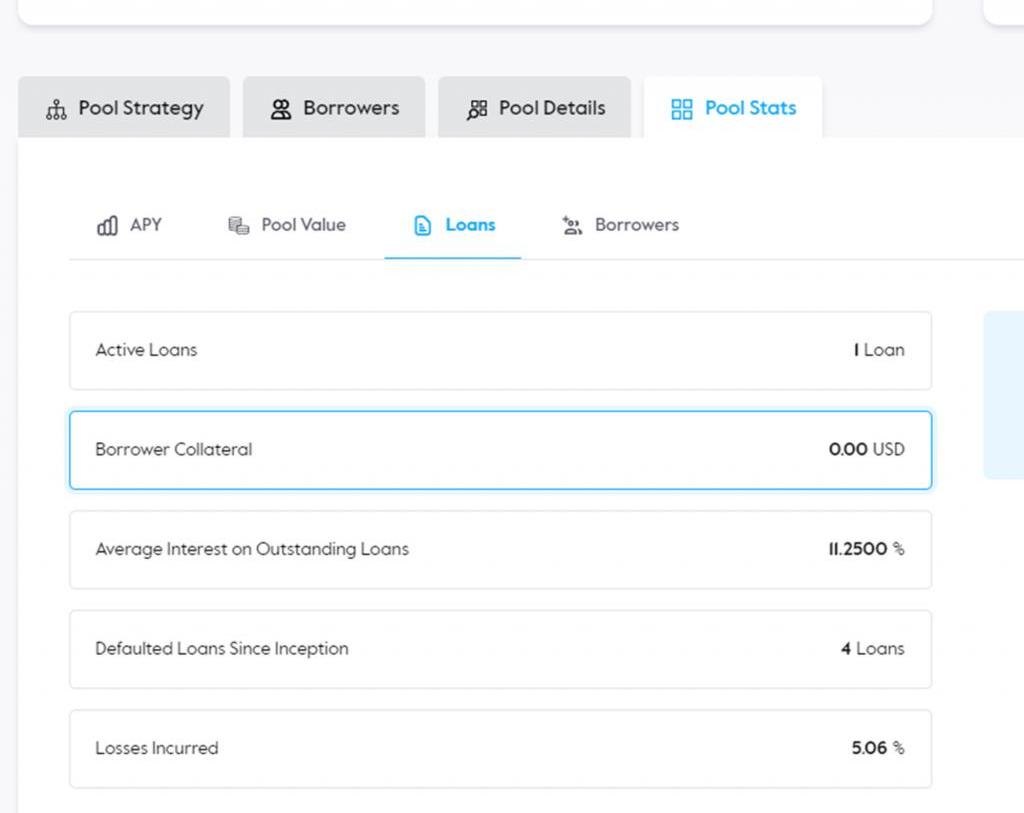Screen dimensions: 1024x813
Task: Select the Pool Stats tab label
Action: point(750,108)
